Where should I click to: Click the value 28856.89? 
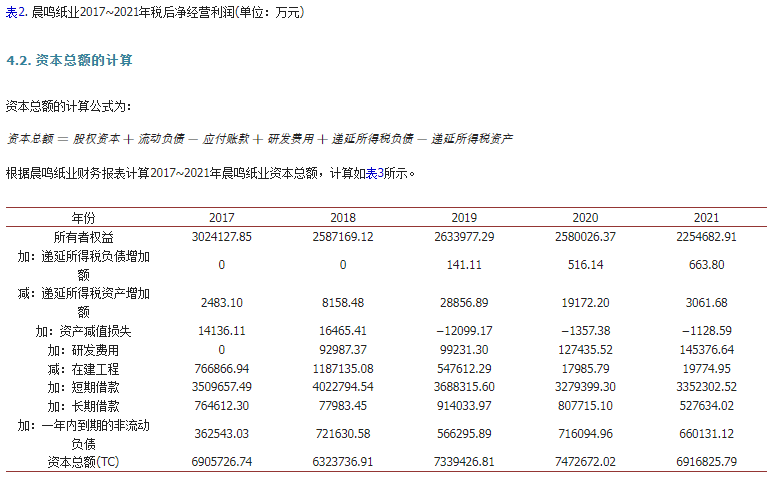coord(464,302)
